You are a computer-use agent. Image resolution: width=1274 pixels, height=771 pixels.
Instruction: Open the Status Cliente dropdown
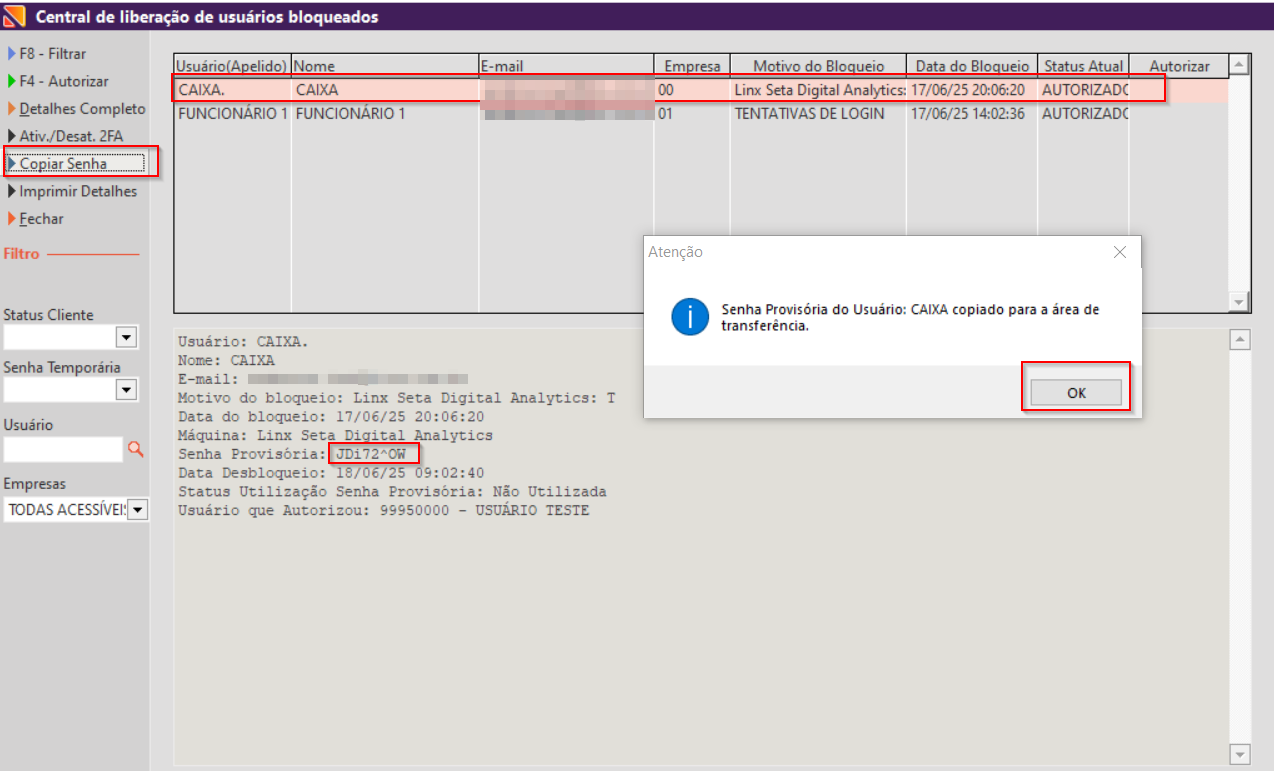point(126,337)
